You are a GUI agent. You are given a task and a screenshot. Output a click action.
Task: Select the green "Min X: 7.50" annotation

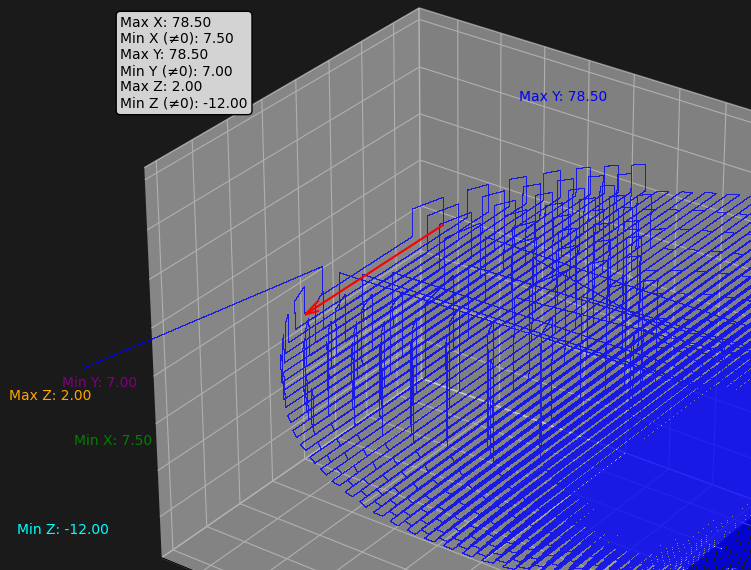[113, 441]
